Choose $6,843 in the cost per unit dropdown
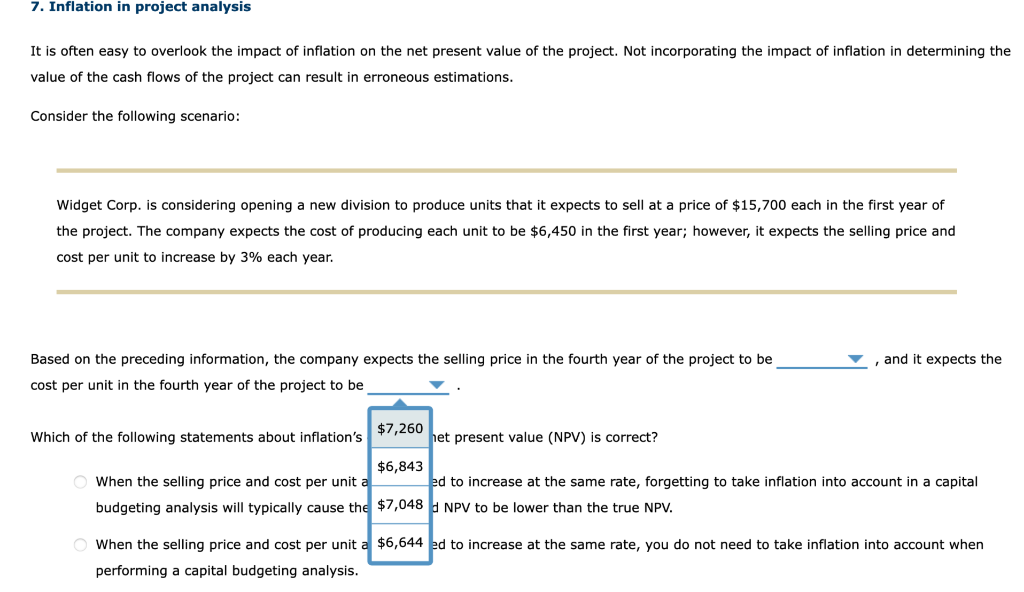The width and height of the screenshot is (1024, 592). coord(398,466)
